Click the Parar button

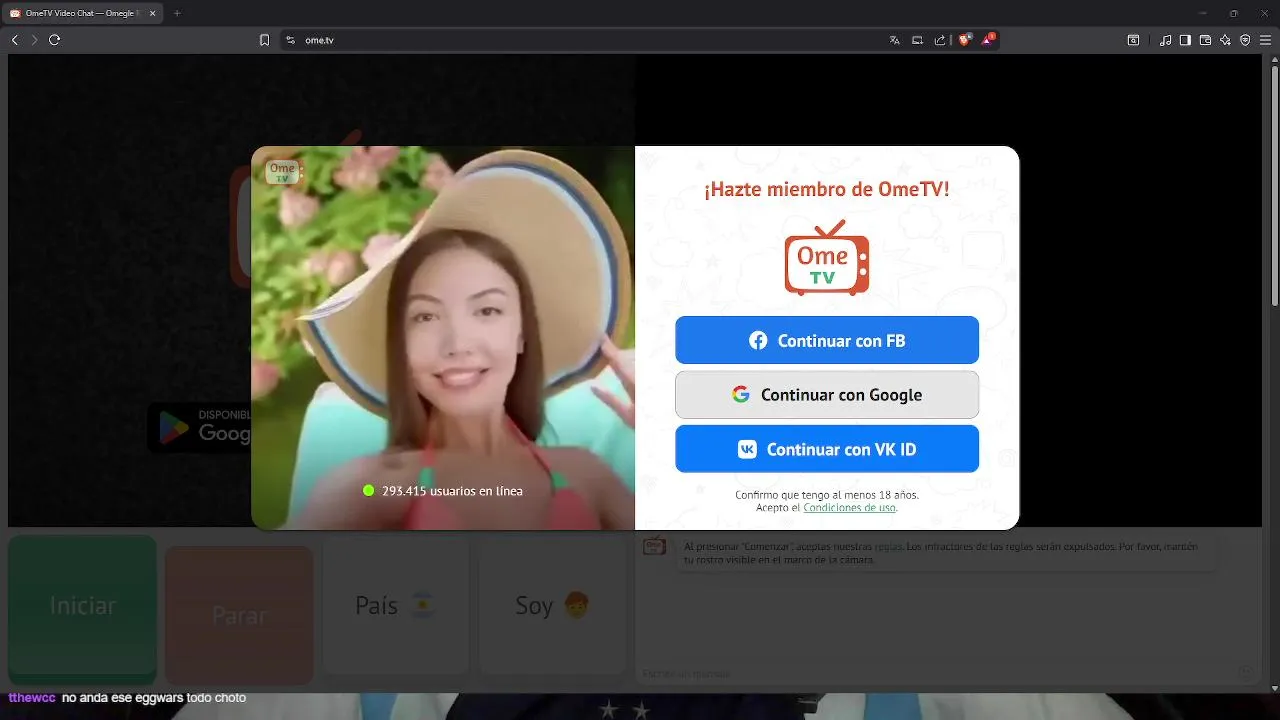tap(239, 615)
